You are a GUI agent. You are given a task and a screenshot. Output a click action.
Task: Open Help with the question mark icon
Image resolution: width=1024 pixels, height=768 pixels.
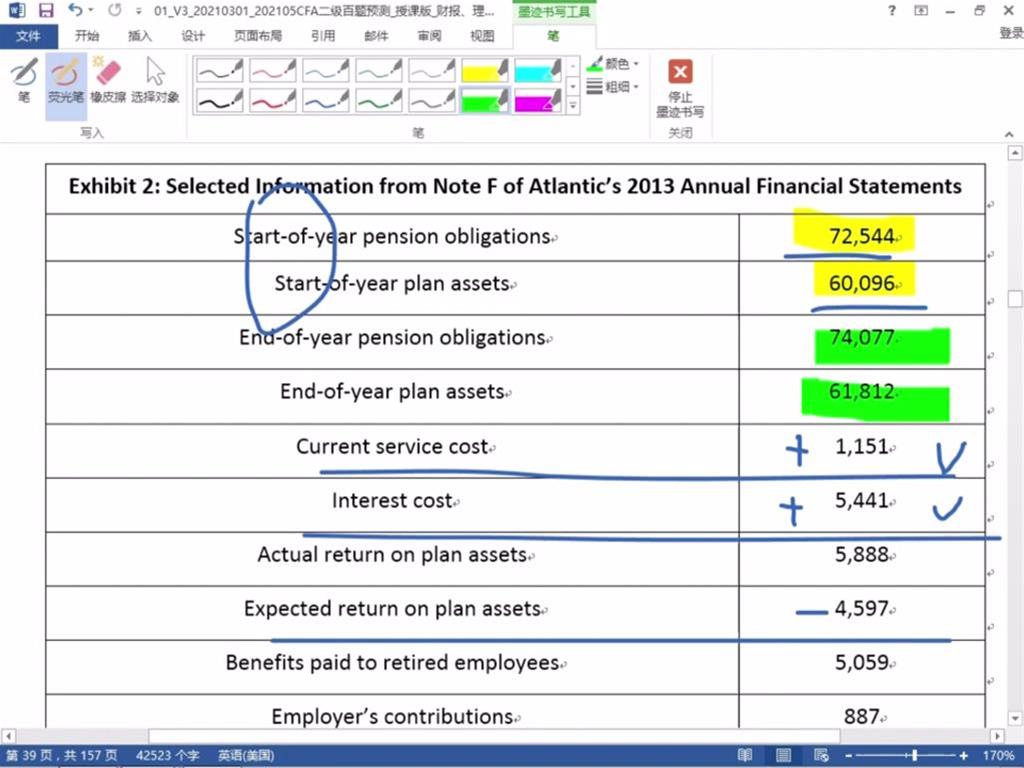(x=892, y=11)
